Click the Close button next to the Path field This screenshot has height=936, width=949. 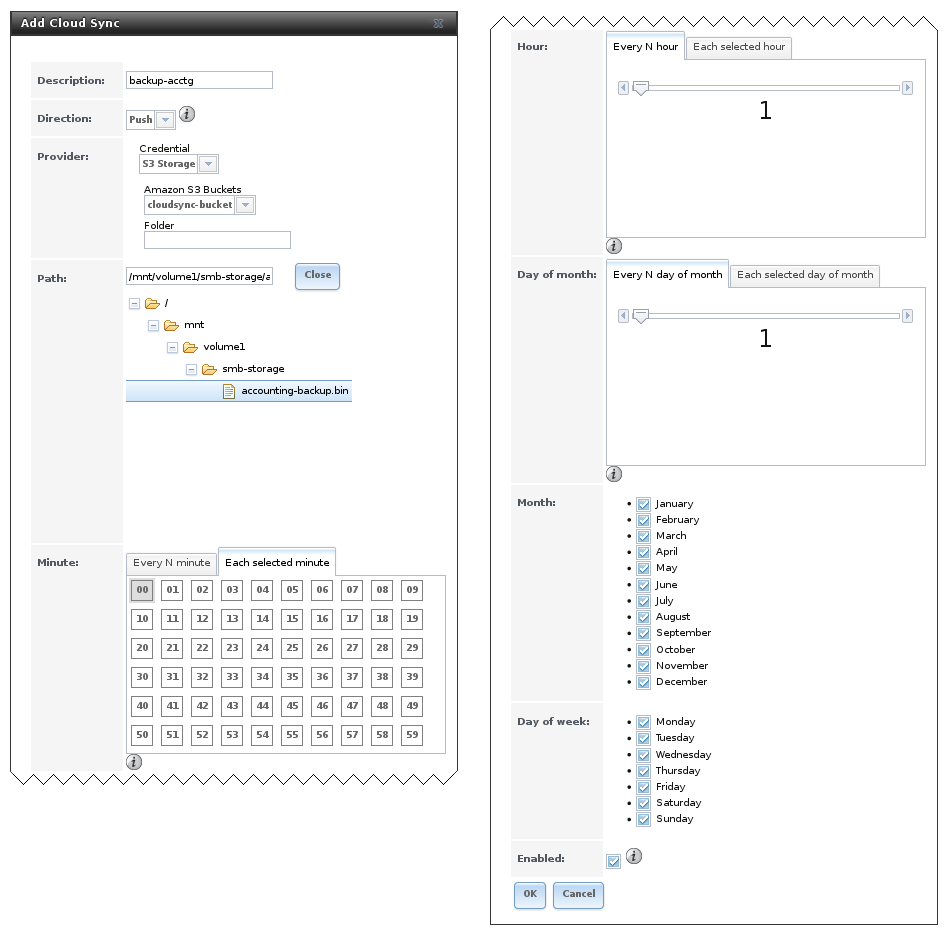[x=317, y=276]
